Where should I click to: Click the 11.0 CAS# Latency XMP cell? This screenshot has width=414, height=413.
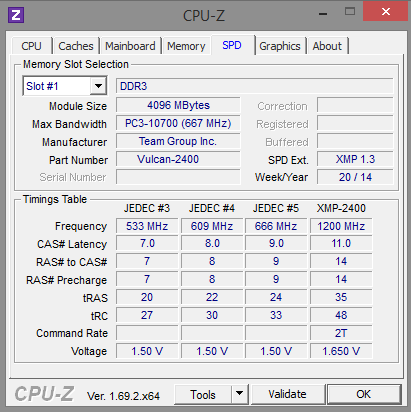click(341, 244)
